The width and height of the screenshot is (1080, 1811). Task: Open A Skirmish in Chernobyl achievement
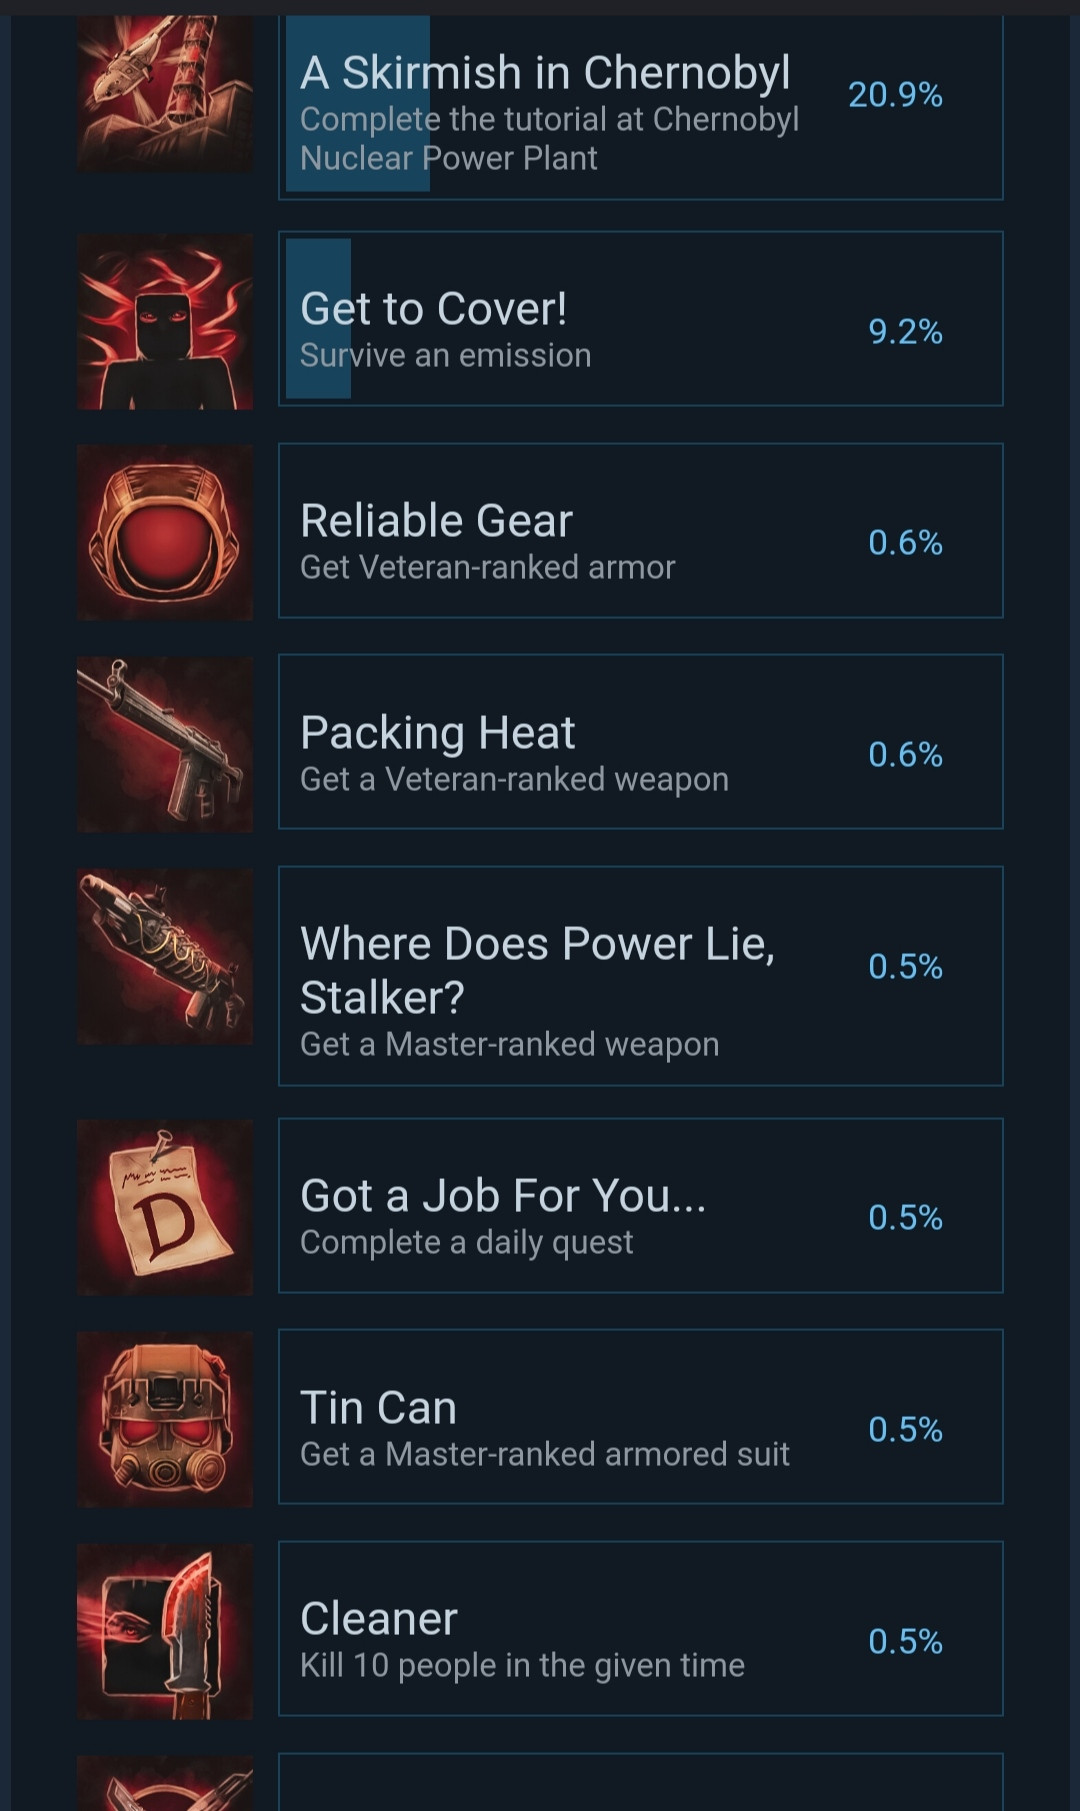pos(640,108)
